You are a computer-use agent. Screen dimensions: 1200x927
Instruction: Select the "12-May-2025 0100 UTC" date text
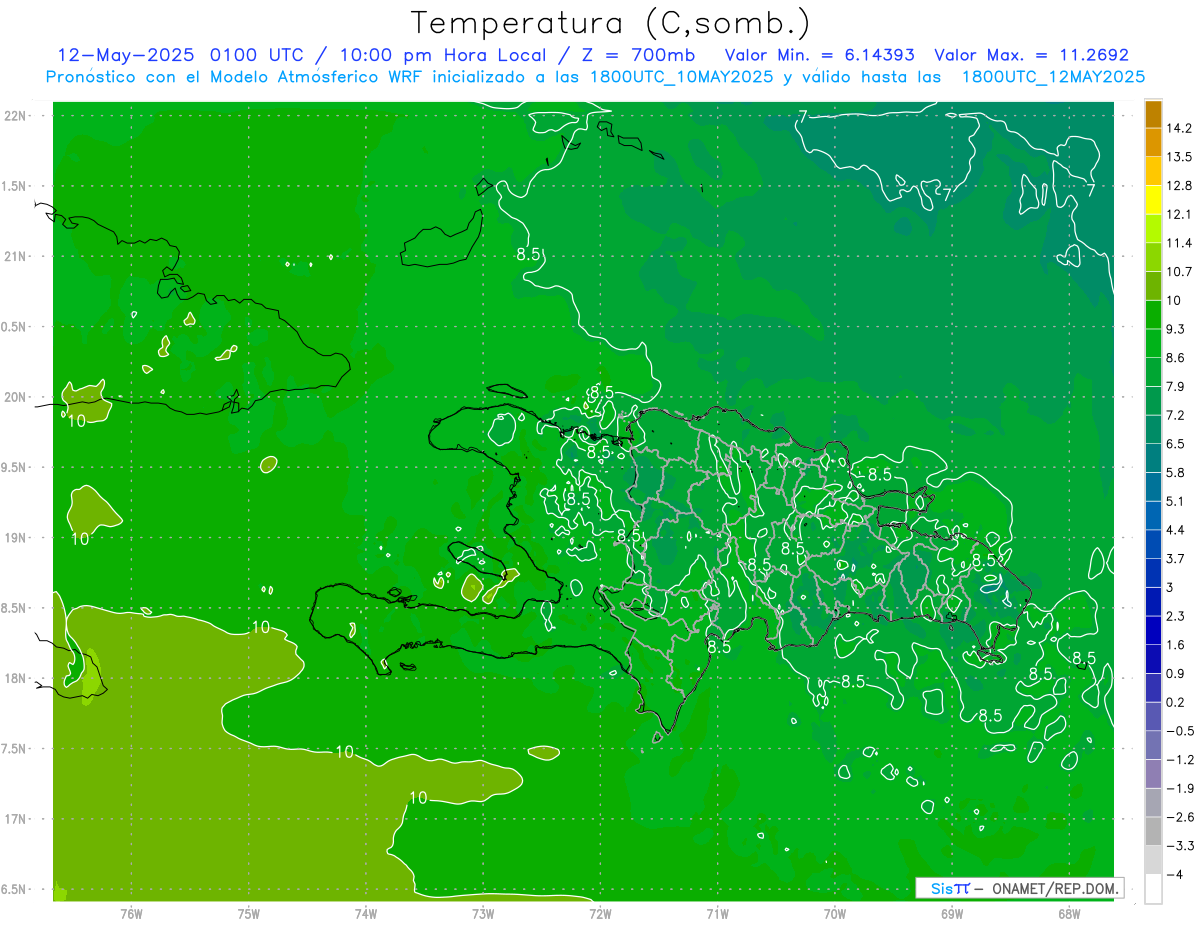coord(180,54)
